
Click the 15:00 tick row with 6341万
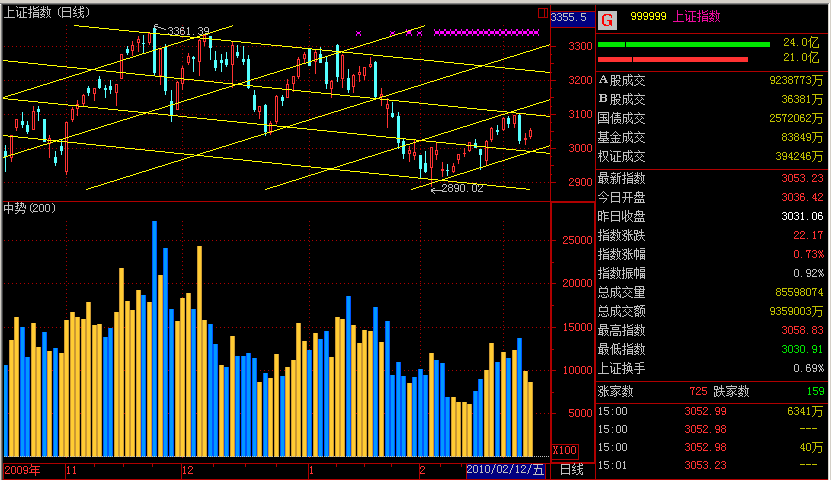coord(710,411)
